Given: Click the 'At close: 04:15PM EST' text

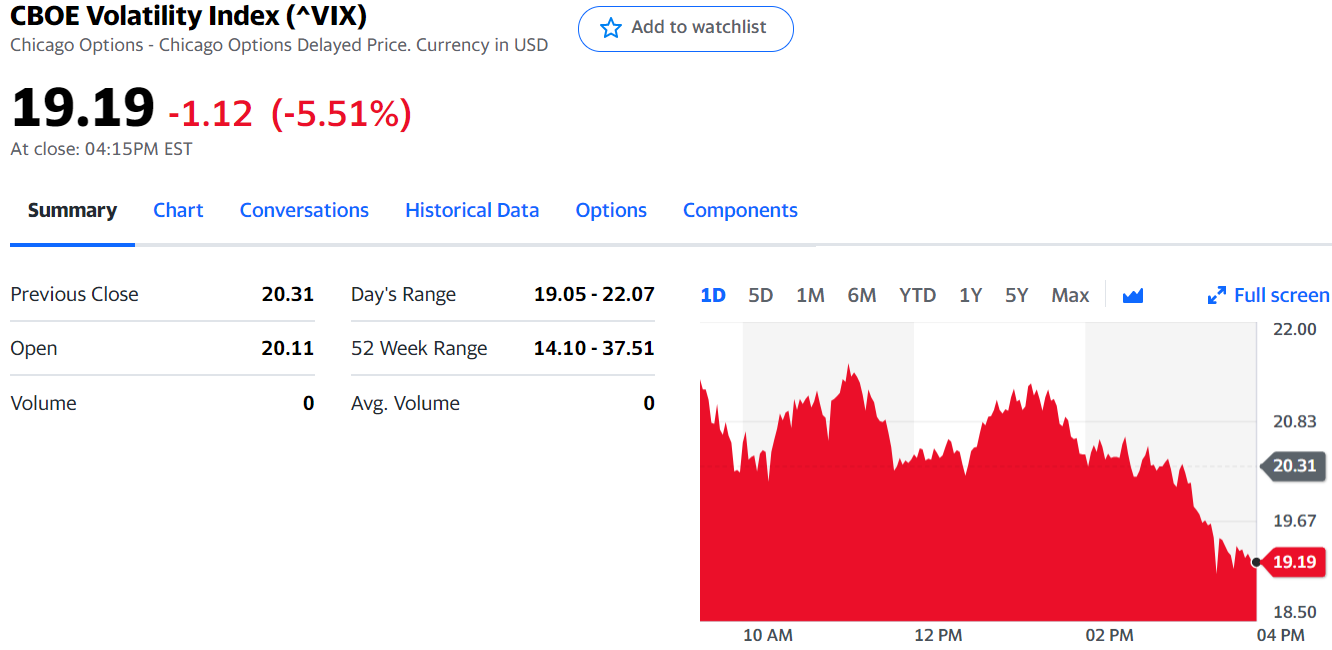Looking at the screenshot, I should (101, 149).
